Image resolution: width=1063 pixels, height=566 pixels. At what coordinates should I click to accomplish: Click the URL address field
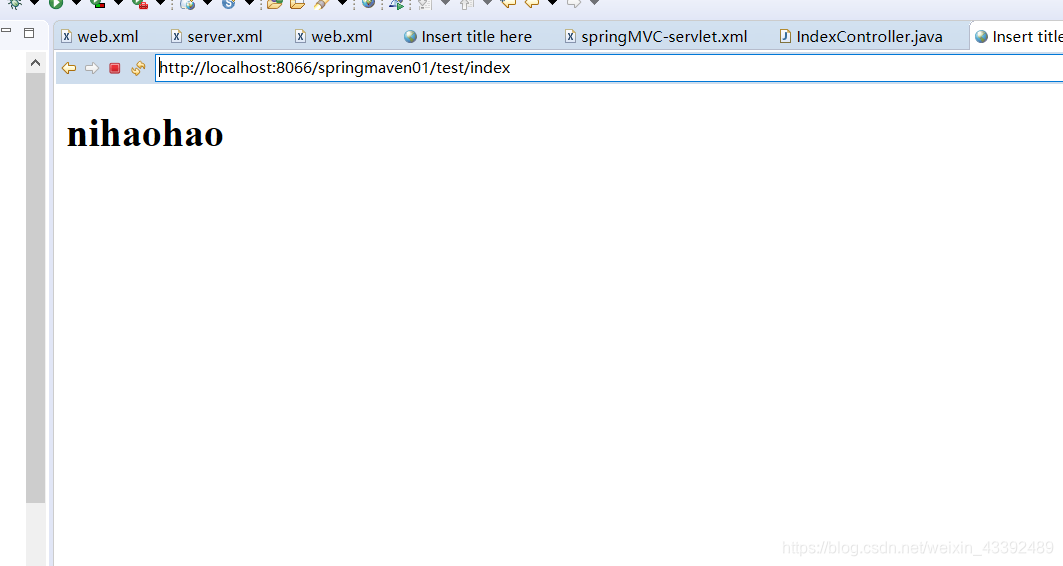coord(609,68)
